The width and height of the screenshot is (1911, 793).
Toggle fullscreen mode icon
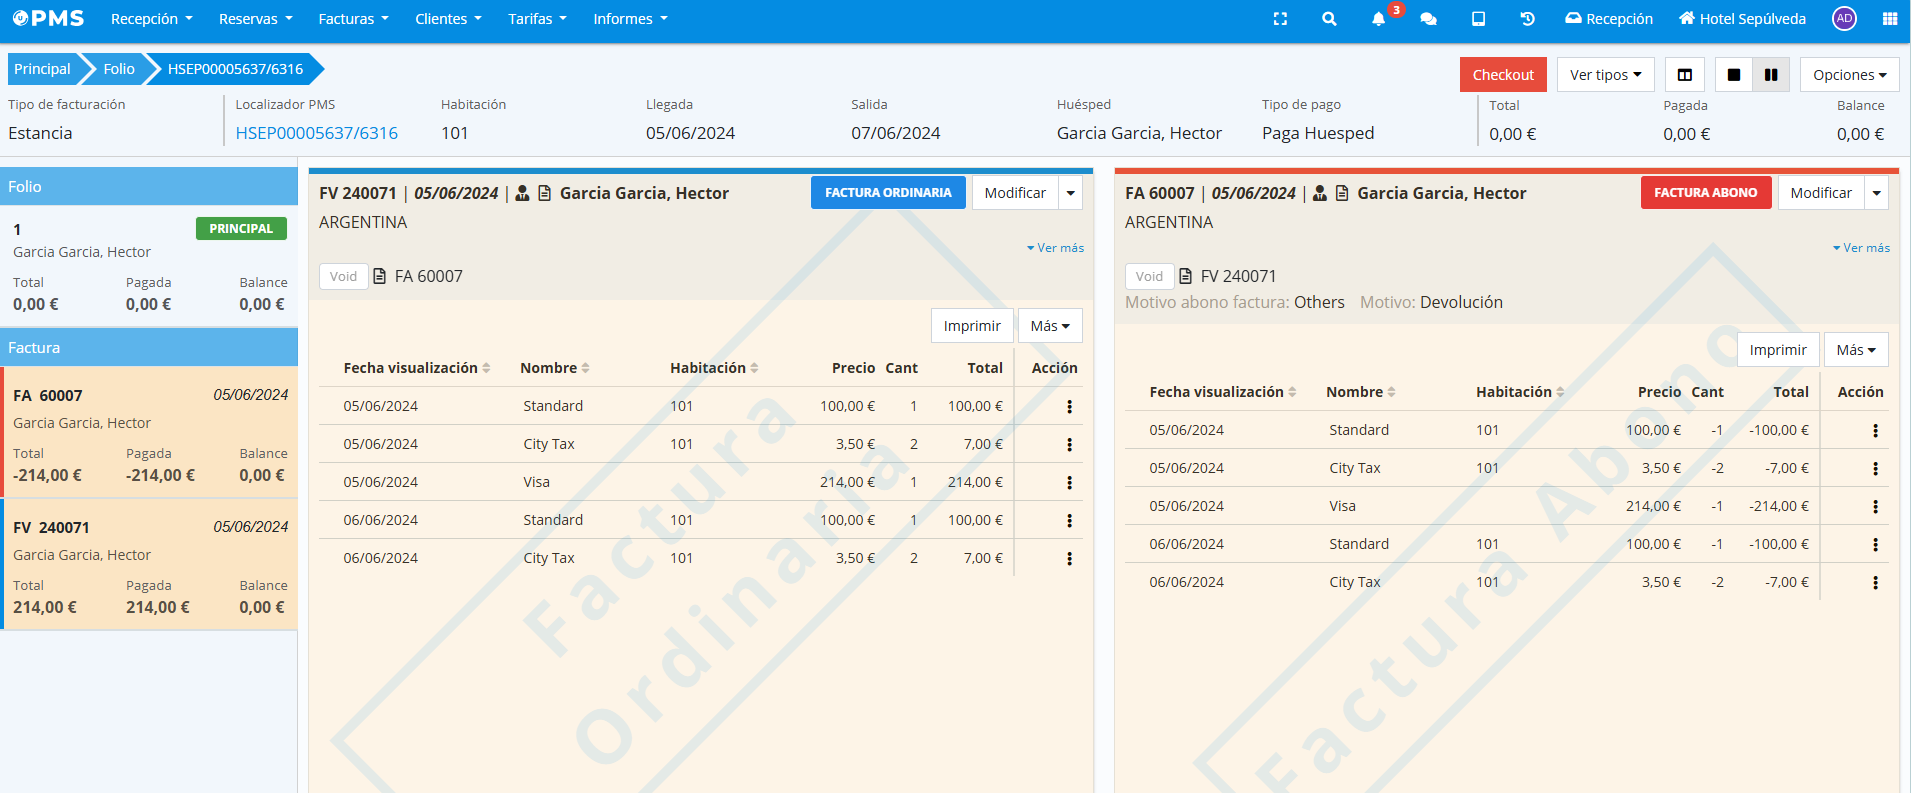1280,19
